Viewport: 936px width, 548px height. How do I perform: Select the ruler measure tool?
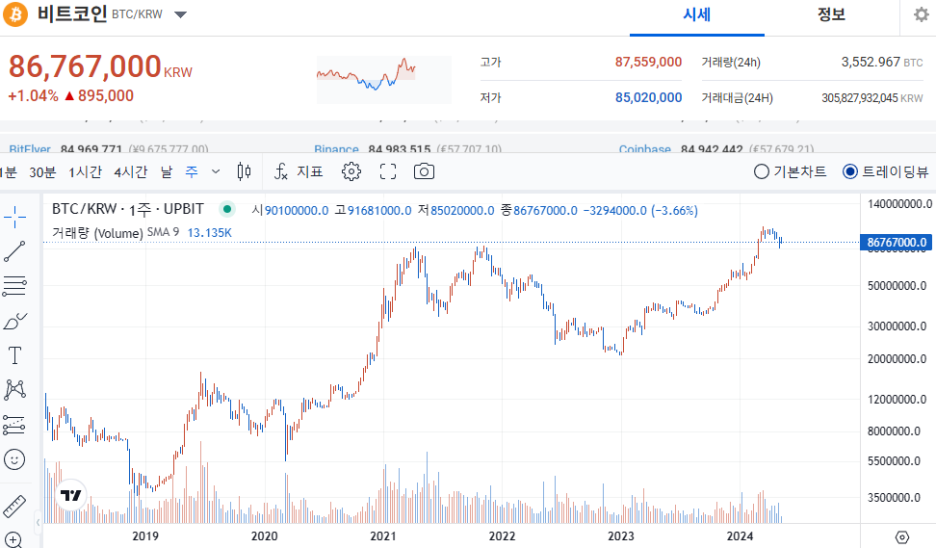[x=14, y=506]
